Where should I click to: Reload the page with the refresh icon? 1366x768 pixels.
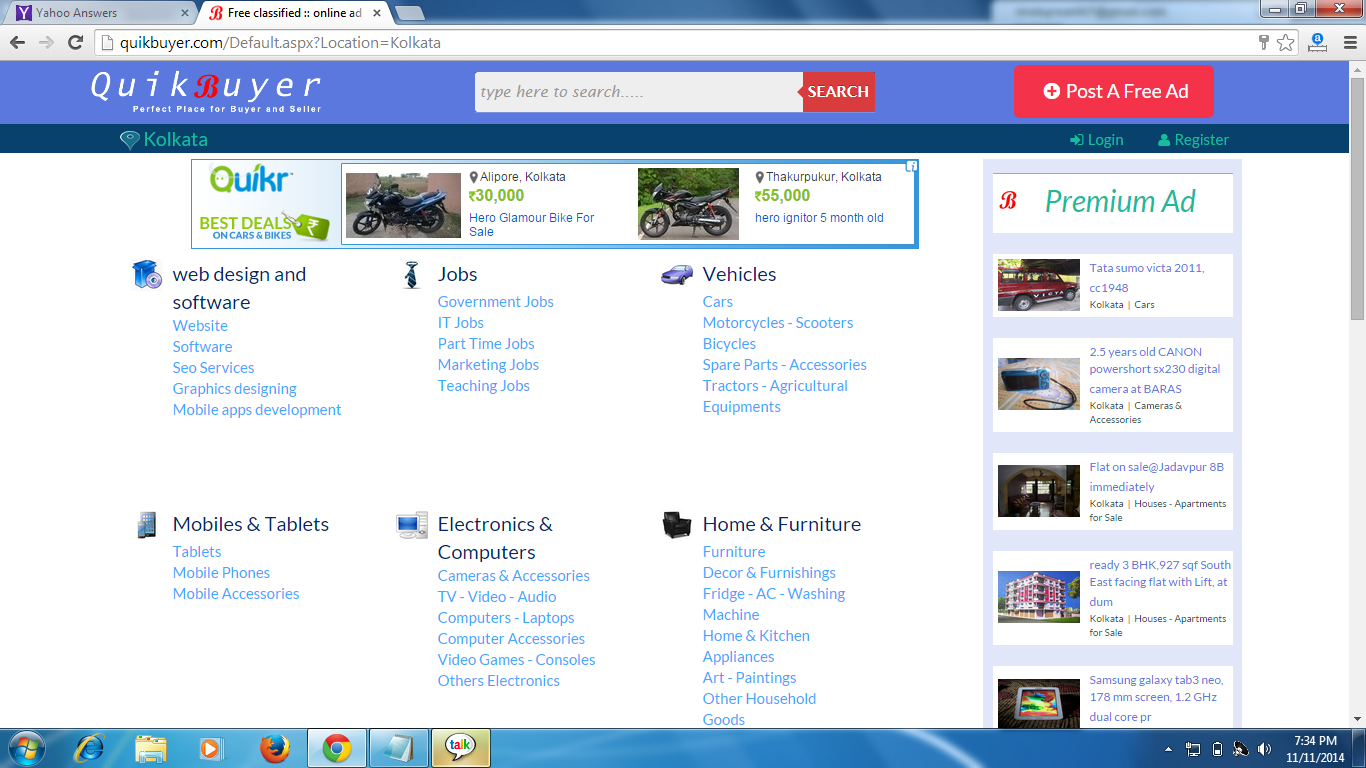pyautogui.click(x=75, y=42)
